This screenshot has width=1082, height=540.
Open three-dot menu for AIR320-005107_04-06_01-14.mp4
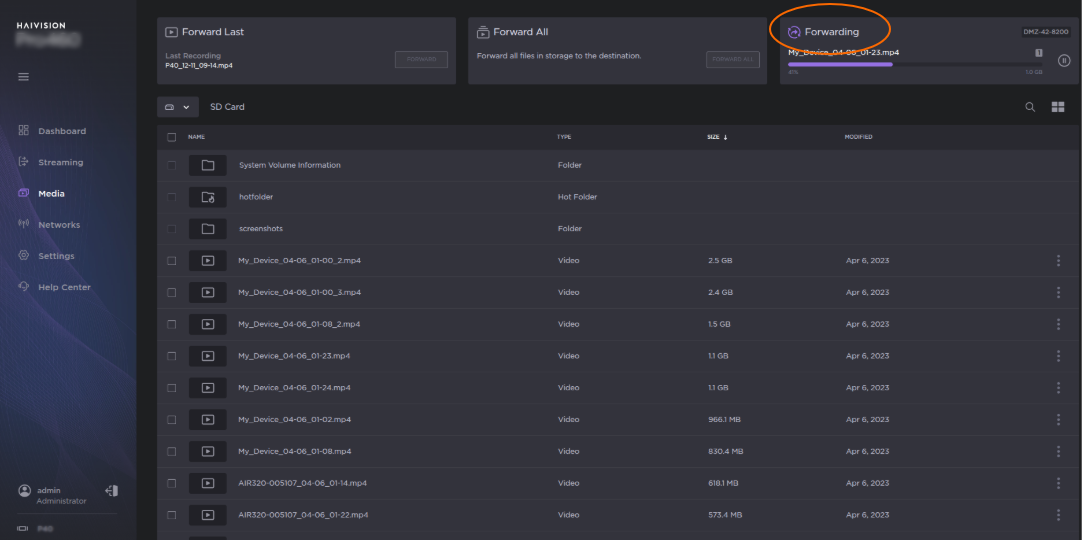(x=1058, y=483)
